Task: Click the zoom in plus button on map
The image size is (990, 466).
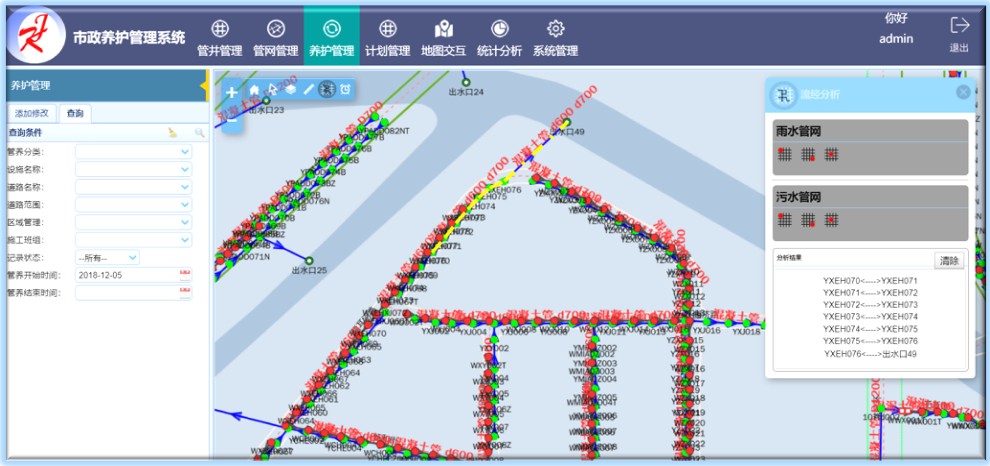Action: point(232,93)
